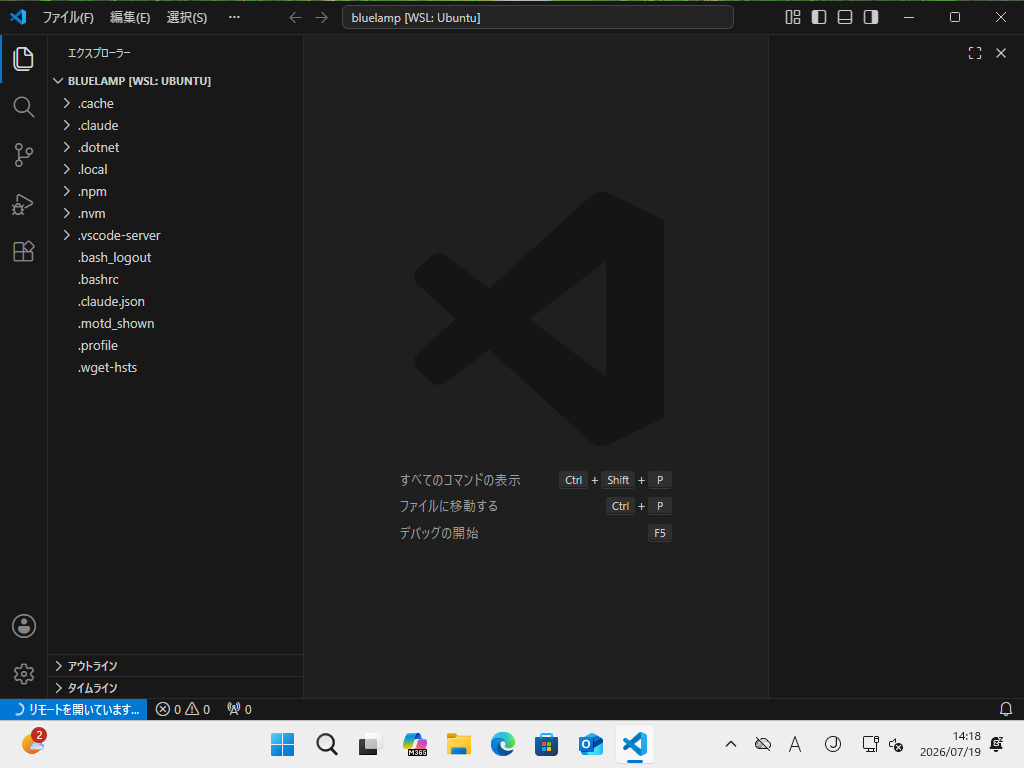Open the ファイル(F) menu
1024x768 pixels.
click(68, 18)
